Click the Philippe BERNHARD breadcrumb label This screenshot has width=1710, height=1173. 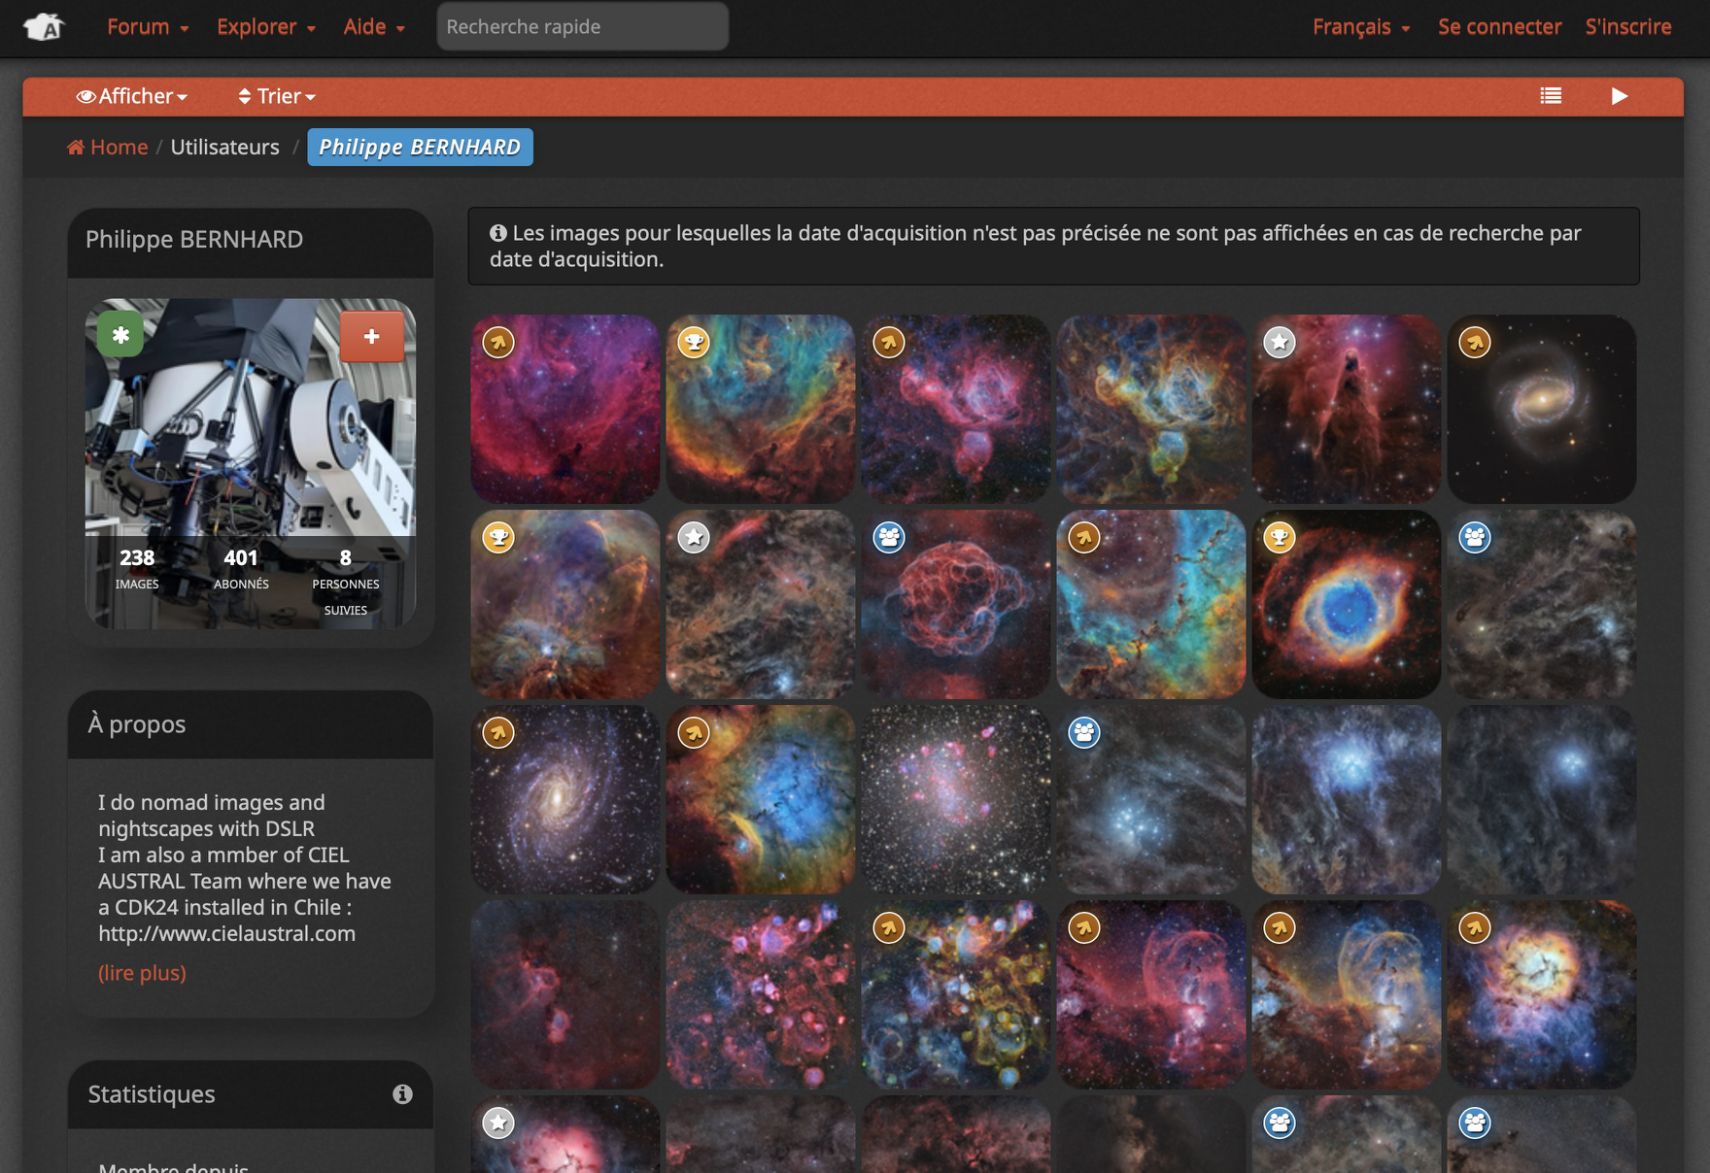(x=420, y=147)
